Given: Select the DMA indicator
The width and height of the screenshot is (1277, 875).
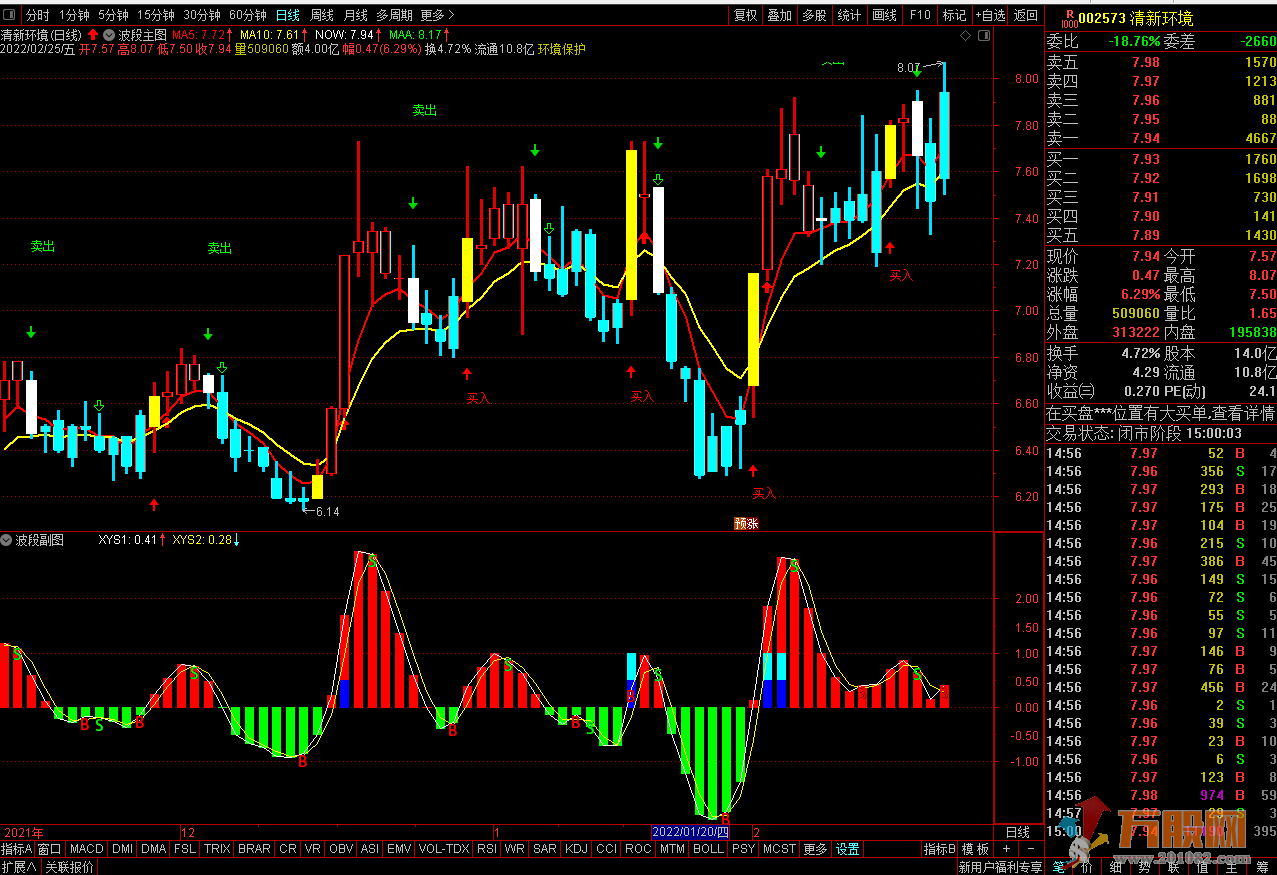Looking at the screenshot, I should tap(154, 849).
